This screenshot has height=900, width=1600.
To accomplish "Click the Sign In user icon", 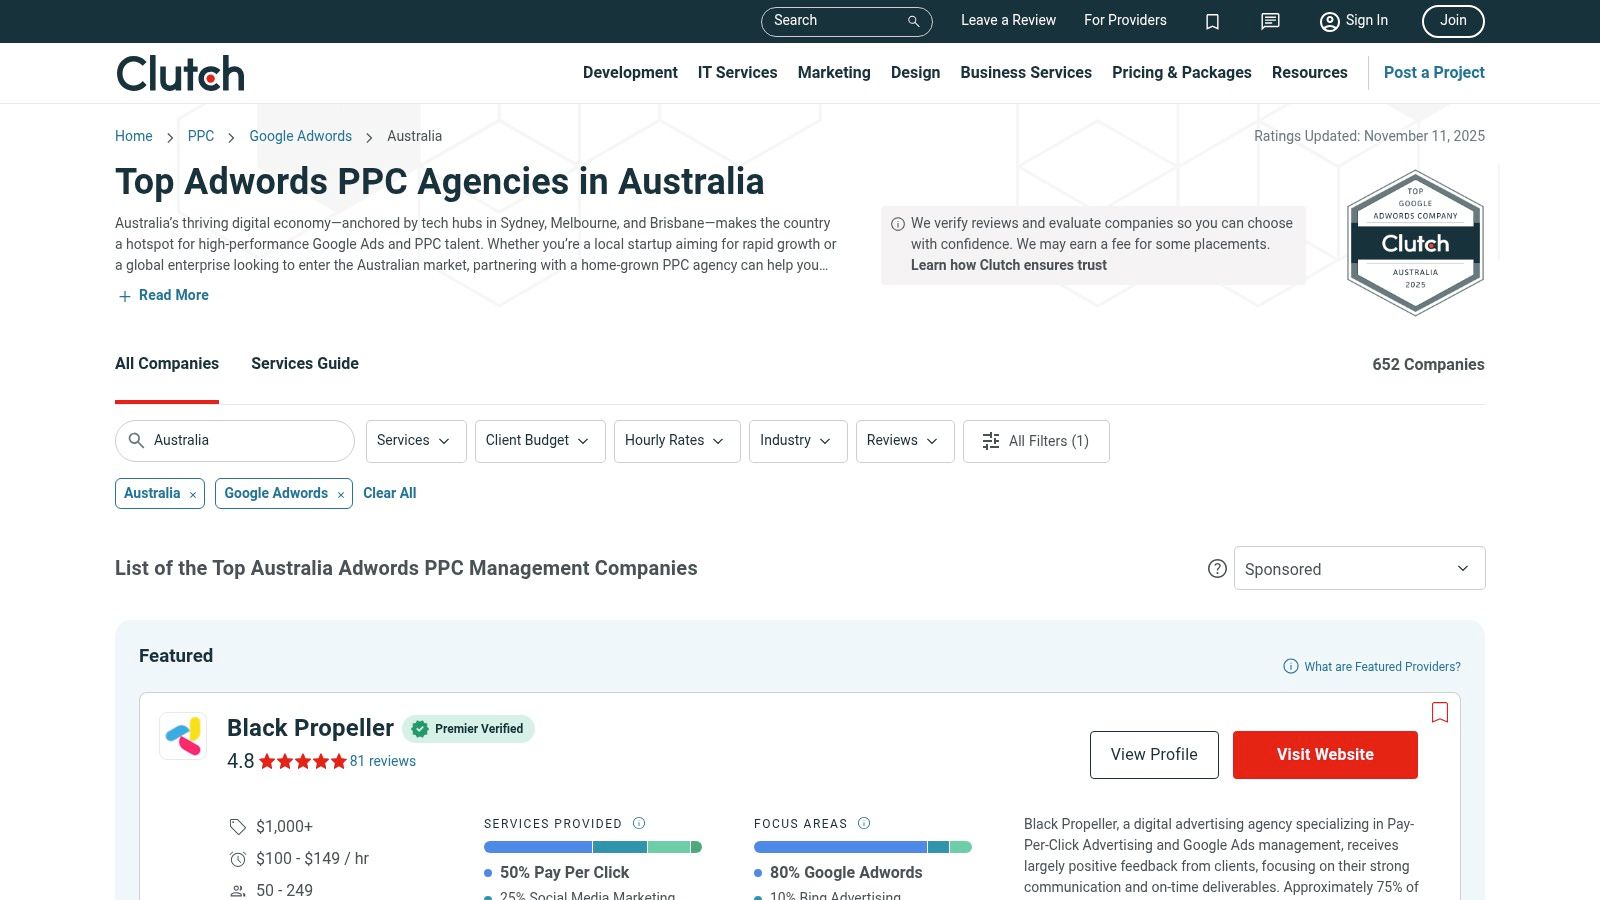I will click(1329, 21).
